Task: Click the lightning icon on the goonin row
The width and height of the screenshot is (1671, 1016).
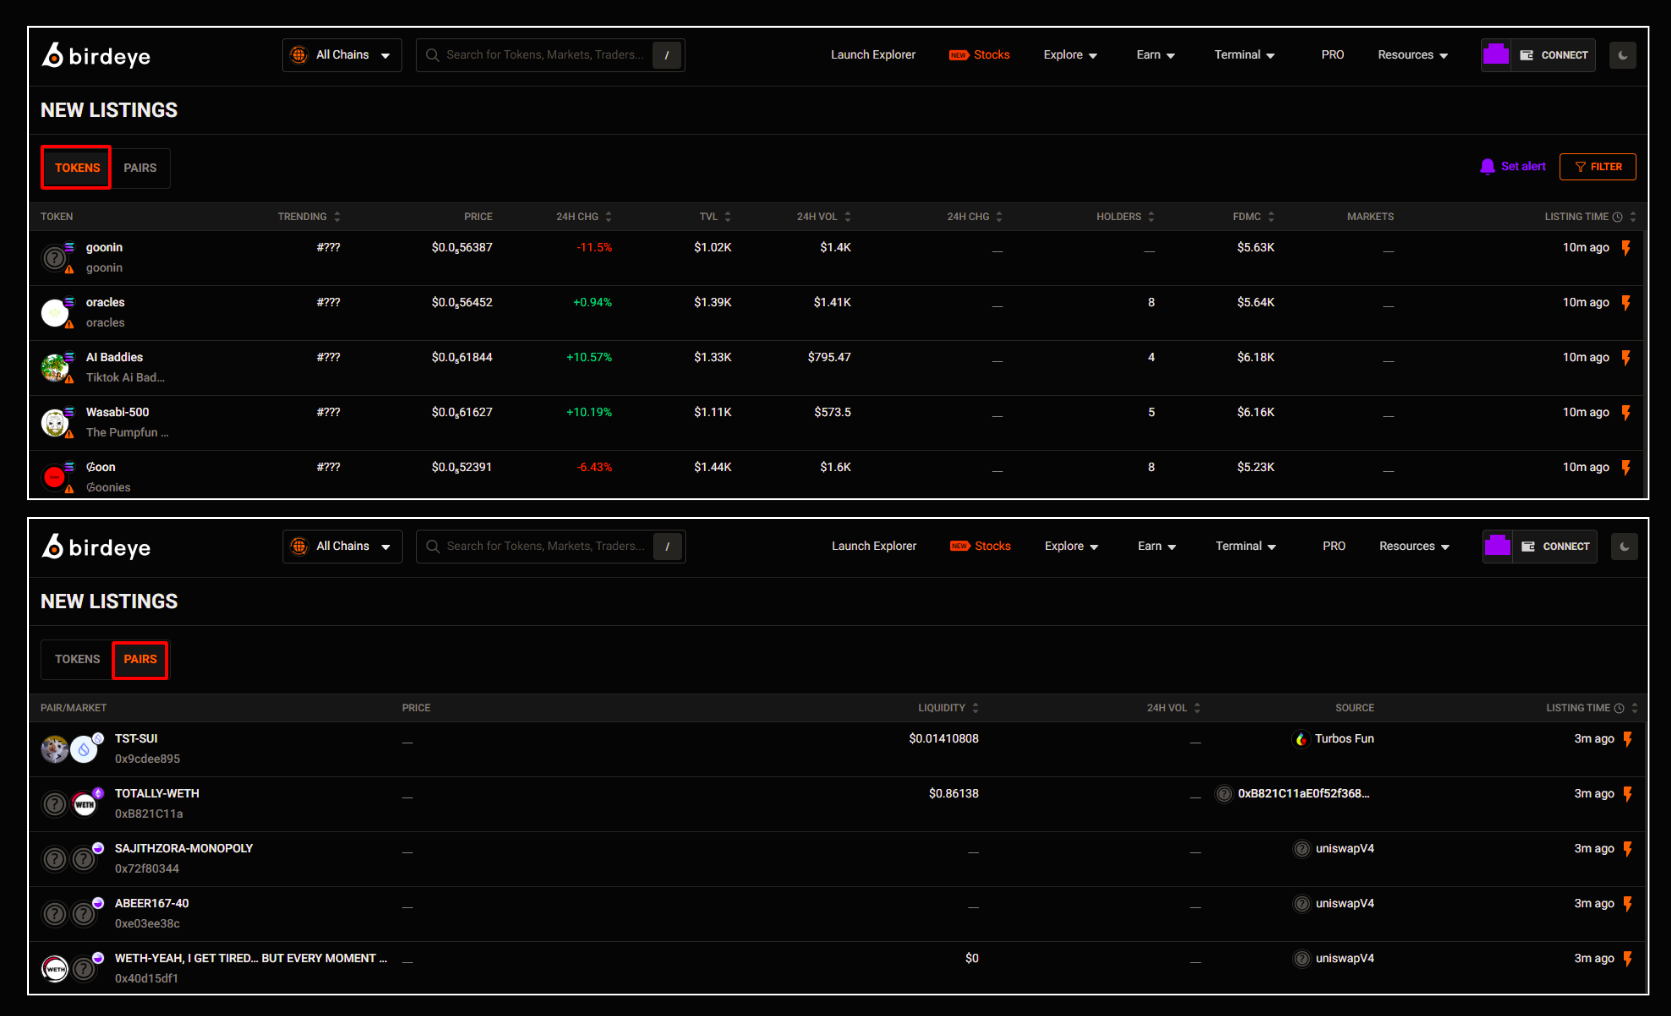Action: [1626, 248]
